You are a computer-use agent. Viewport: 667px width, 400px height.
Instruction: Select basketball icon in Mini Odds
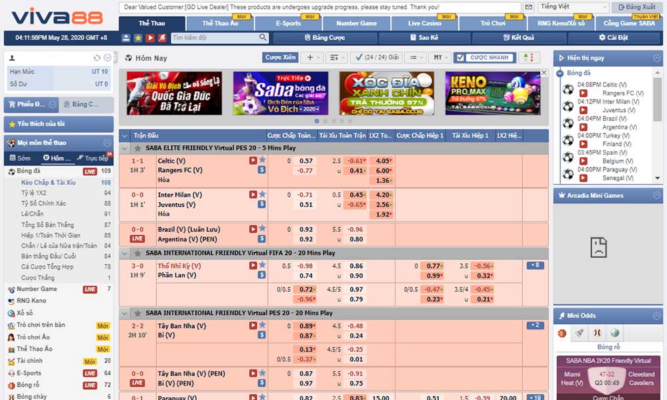pos(562,333)
